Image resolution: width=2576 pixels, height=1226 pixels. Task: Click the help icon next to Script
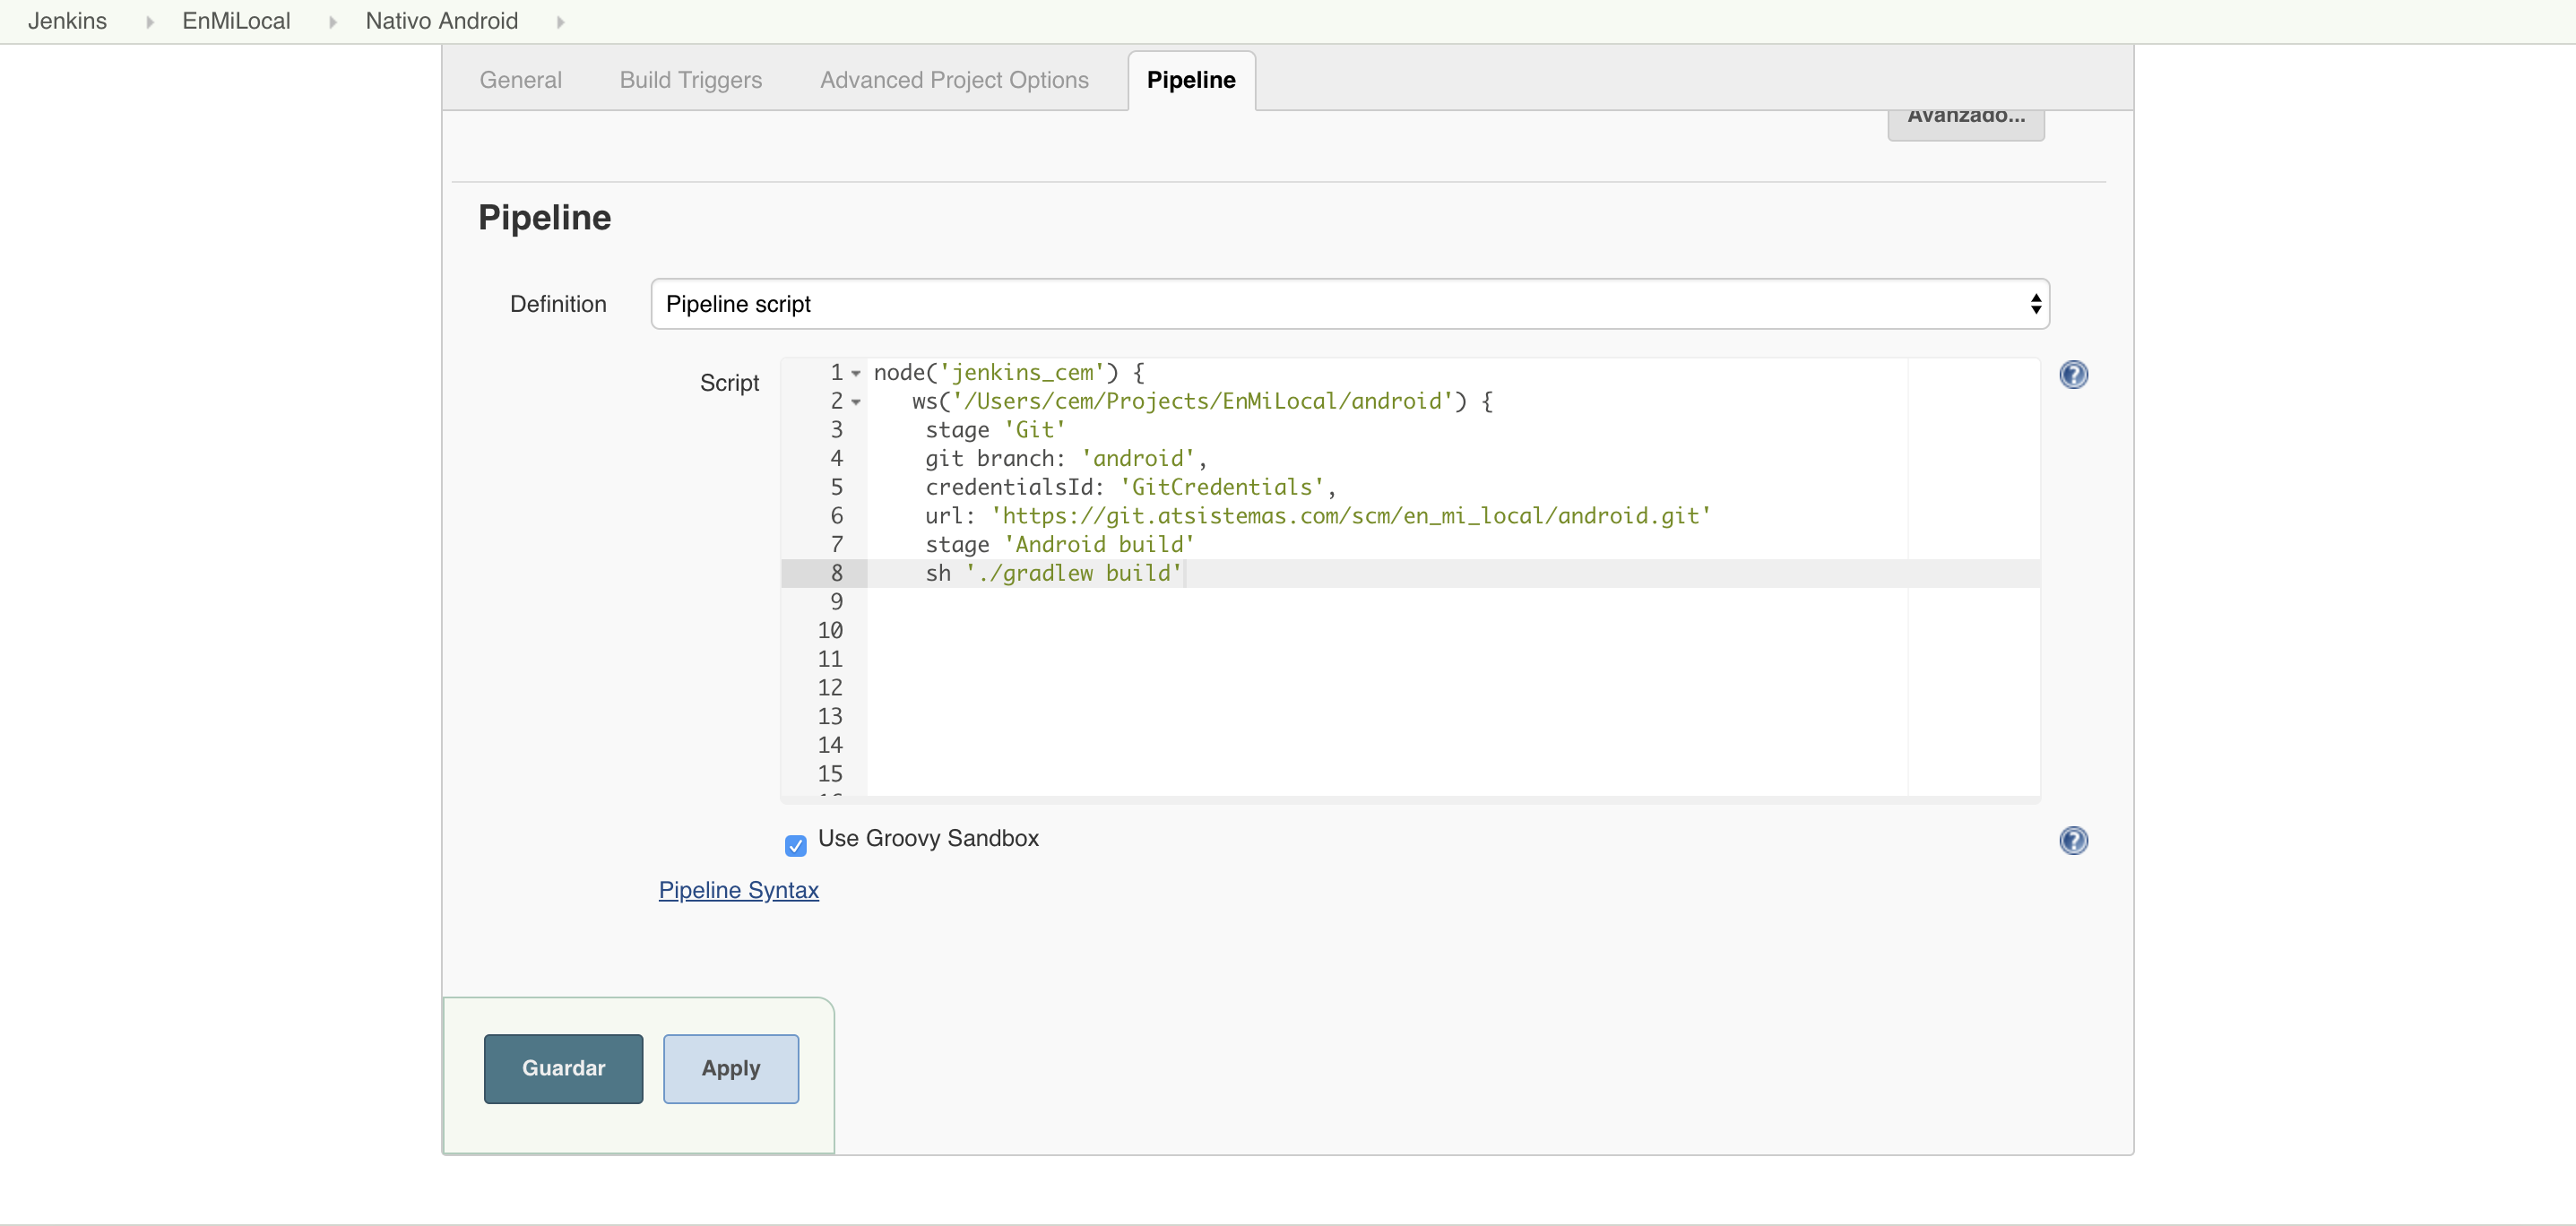pyautogui.click(x=2073, y=375)
